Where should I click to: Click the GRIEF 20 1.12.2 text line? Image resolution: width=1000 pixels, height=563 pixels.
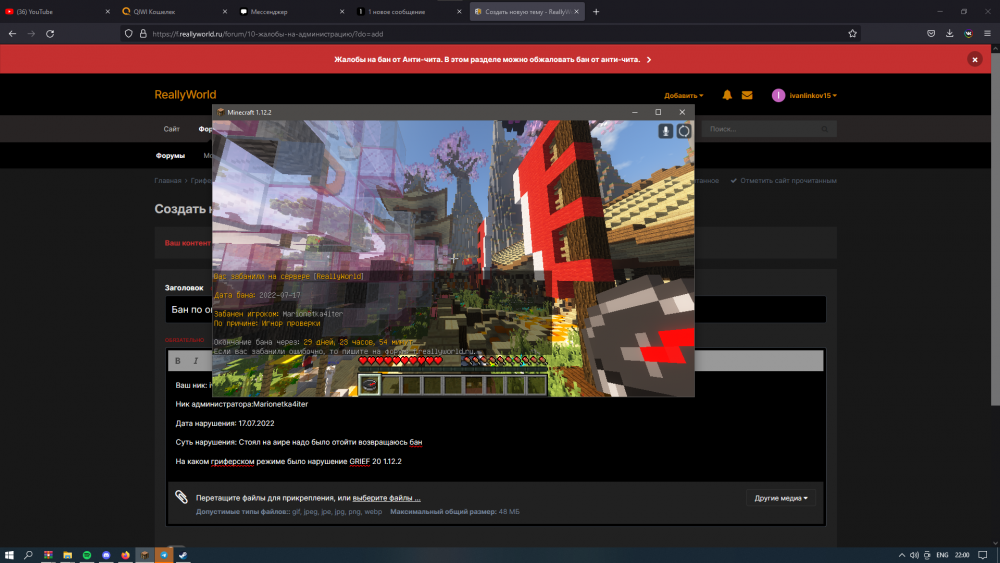tap(288, 462)
